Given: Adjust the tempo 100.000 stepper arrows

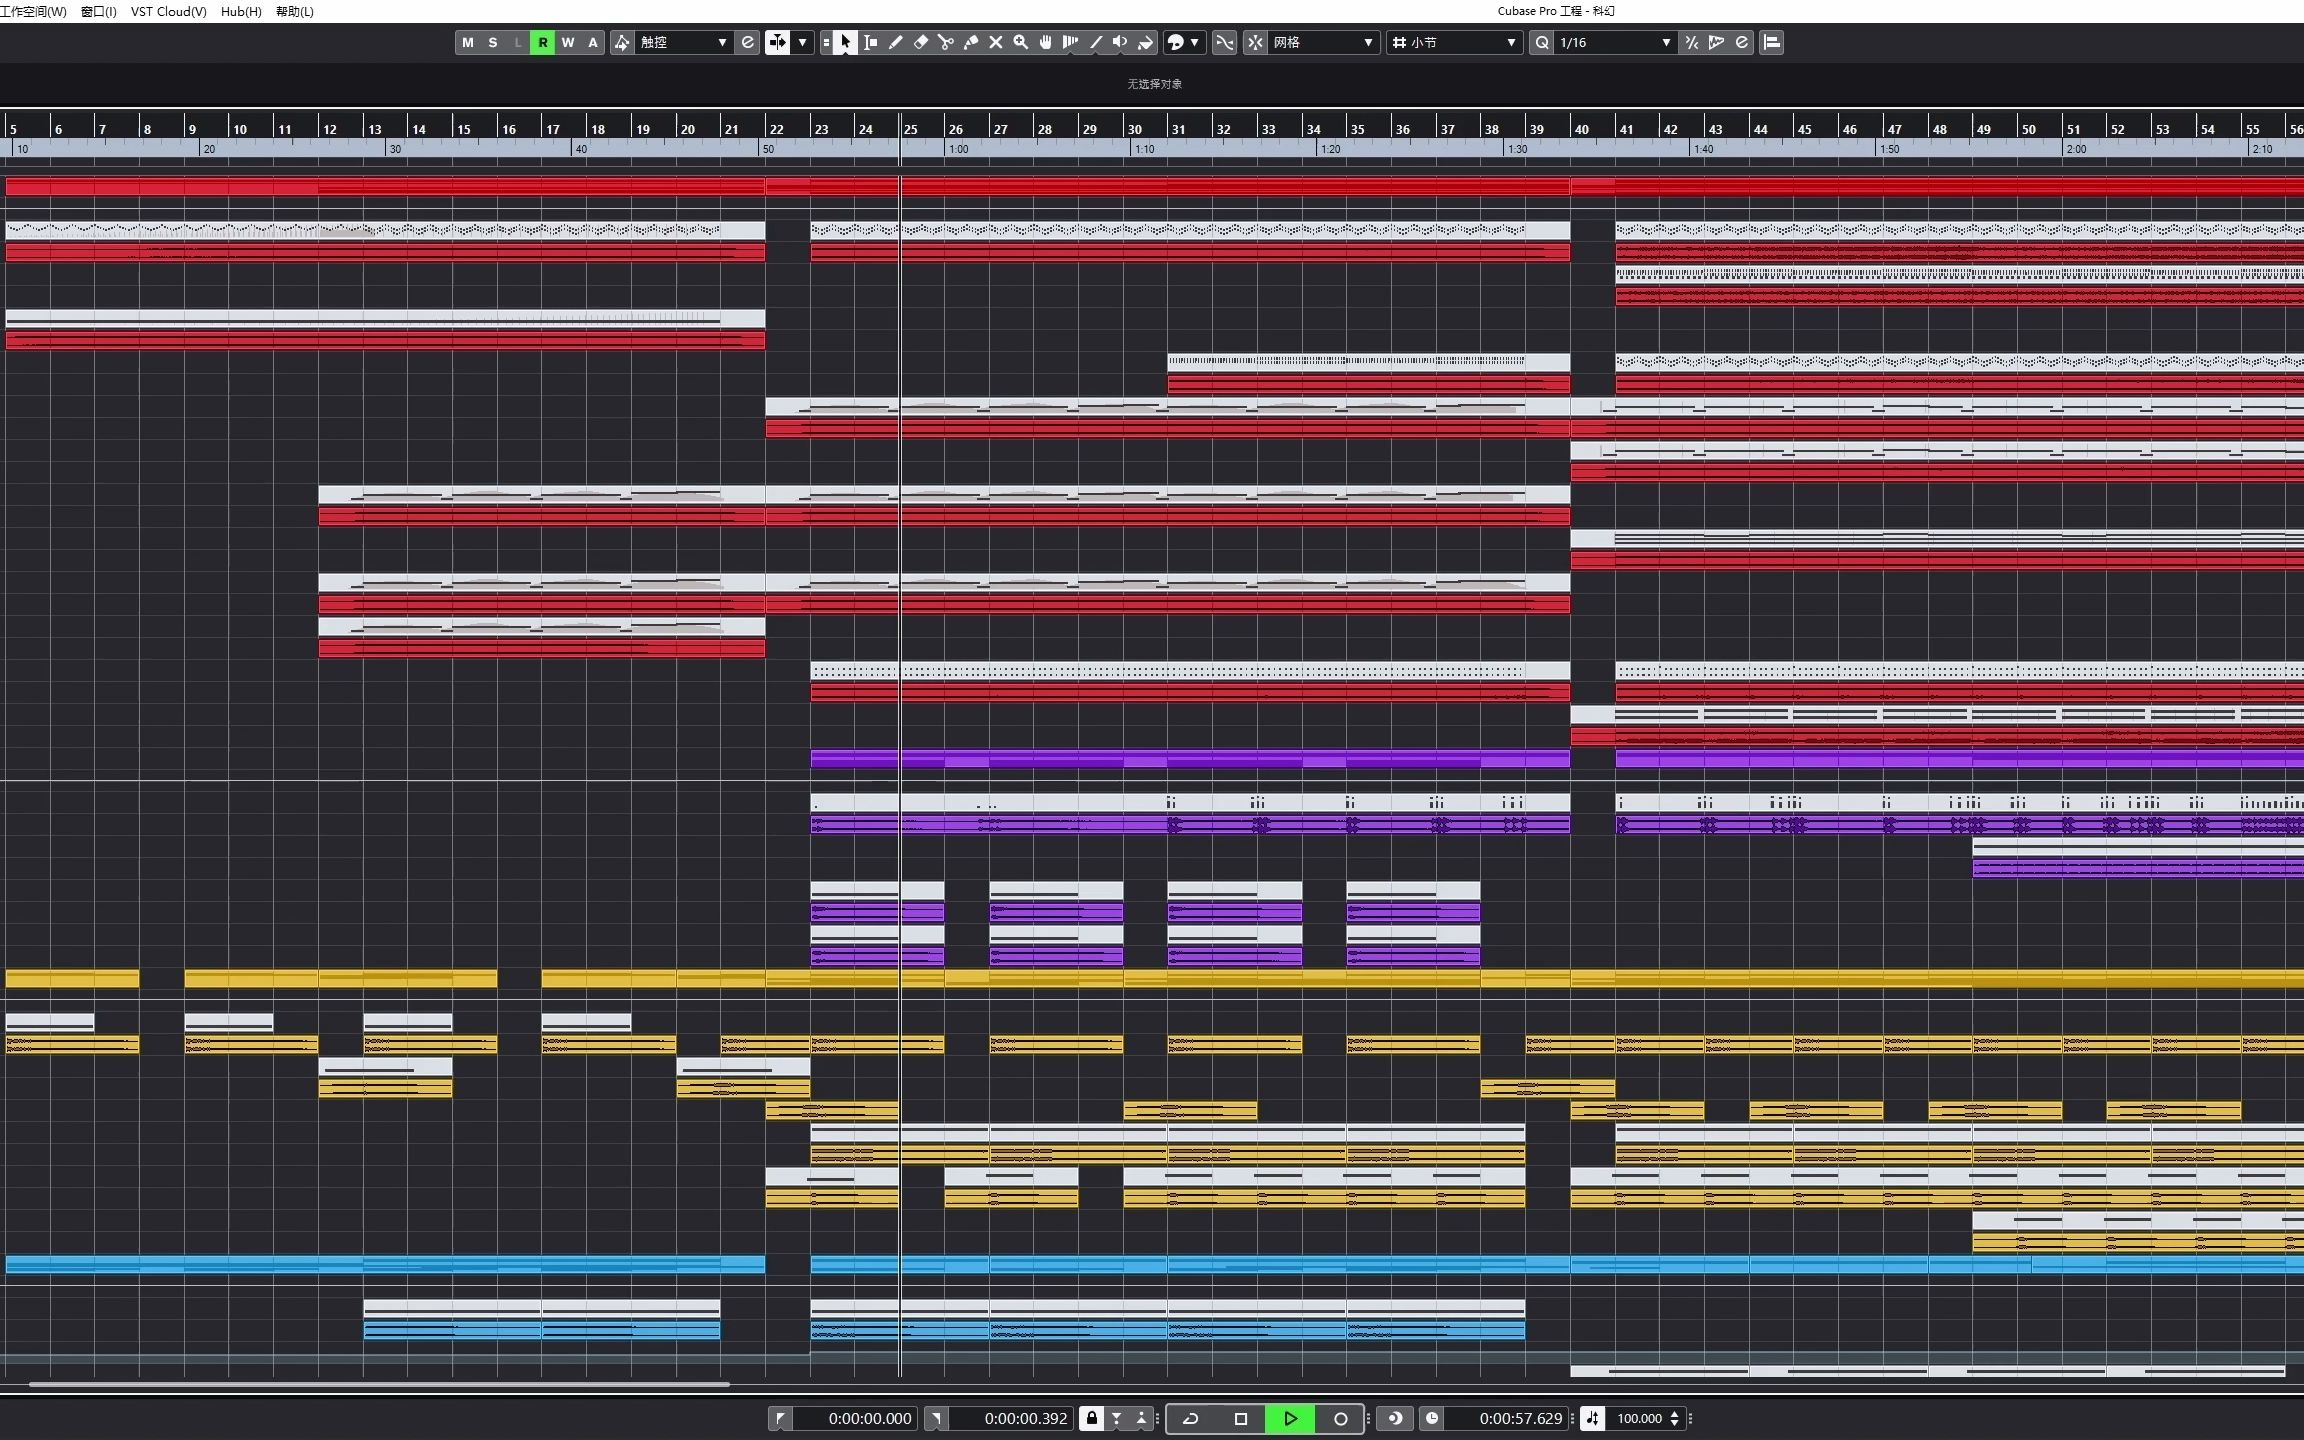Looking at the screenshot, I should tap(1675, 1418).
